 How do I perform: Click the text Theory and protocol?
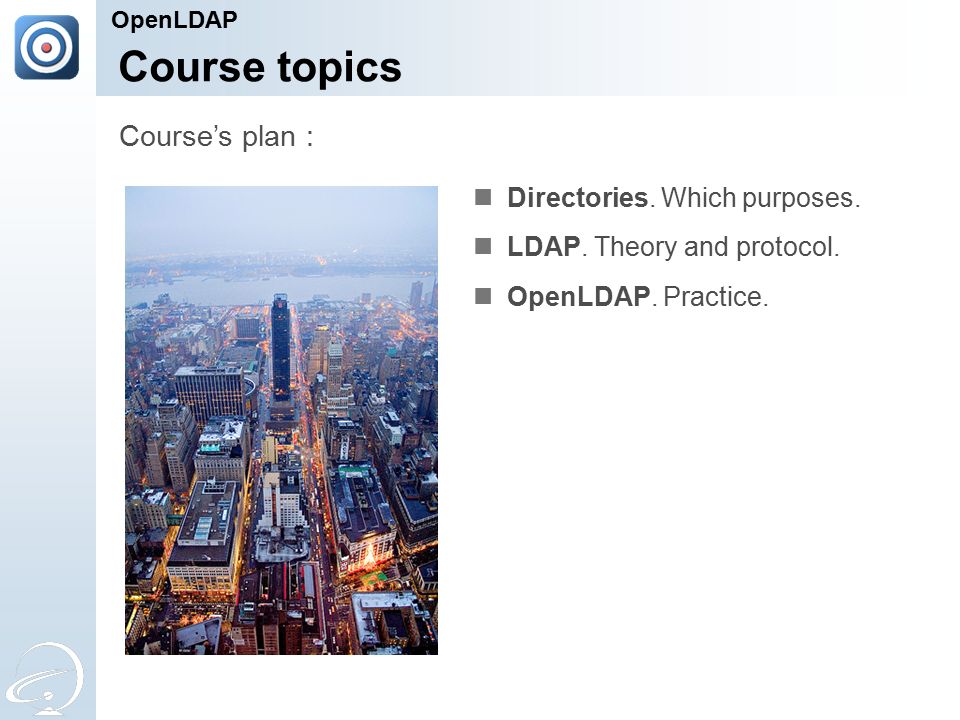click(716, 247)
